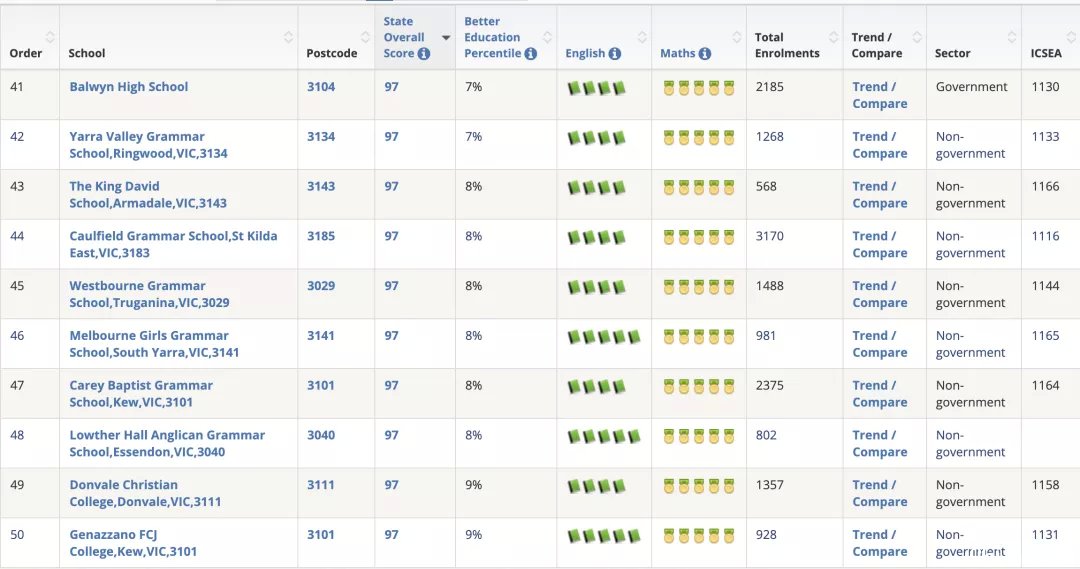Click Maths medal rating for Caulfield Grammar School
This screenshot has height=569, width=1080.
pyautogui.click(x=699, y=237)
